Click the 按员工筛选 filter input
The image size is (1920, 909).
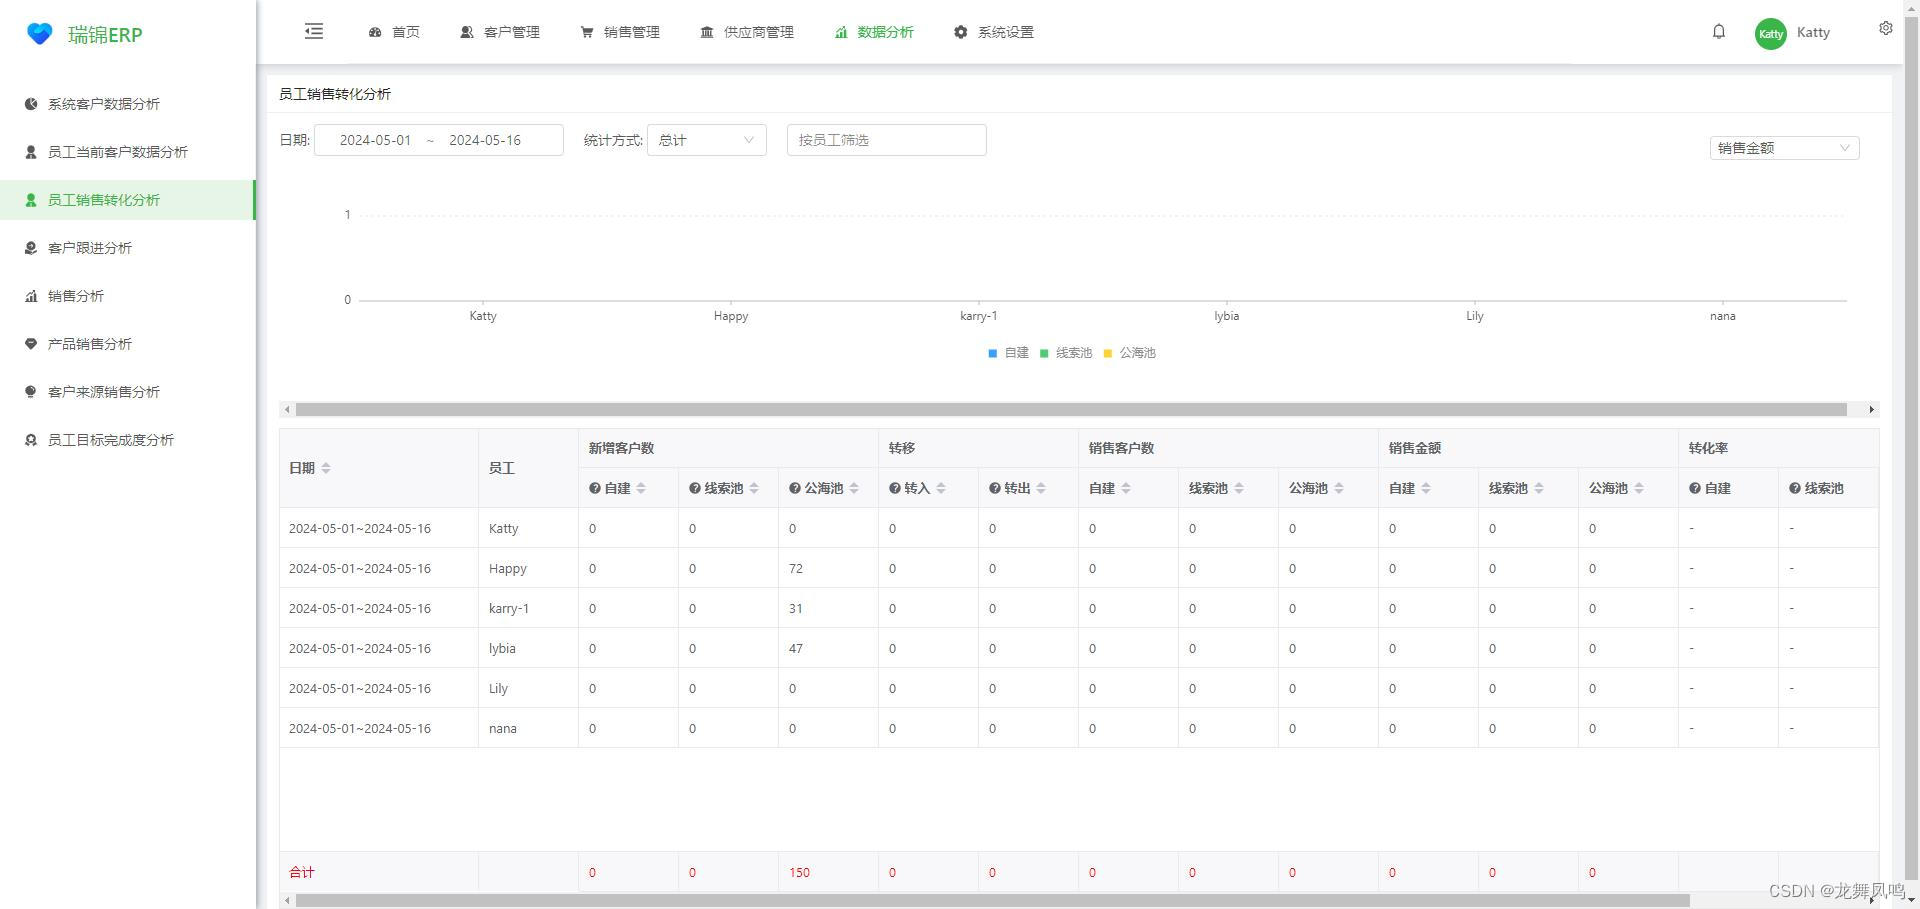point(887,140)
